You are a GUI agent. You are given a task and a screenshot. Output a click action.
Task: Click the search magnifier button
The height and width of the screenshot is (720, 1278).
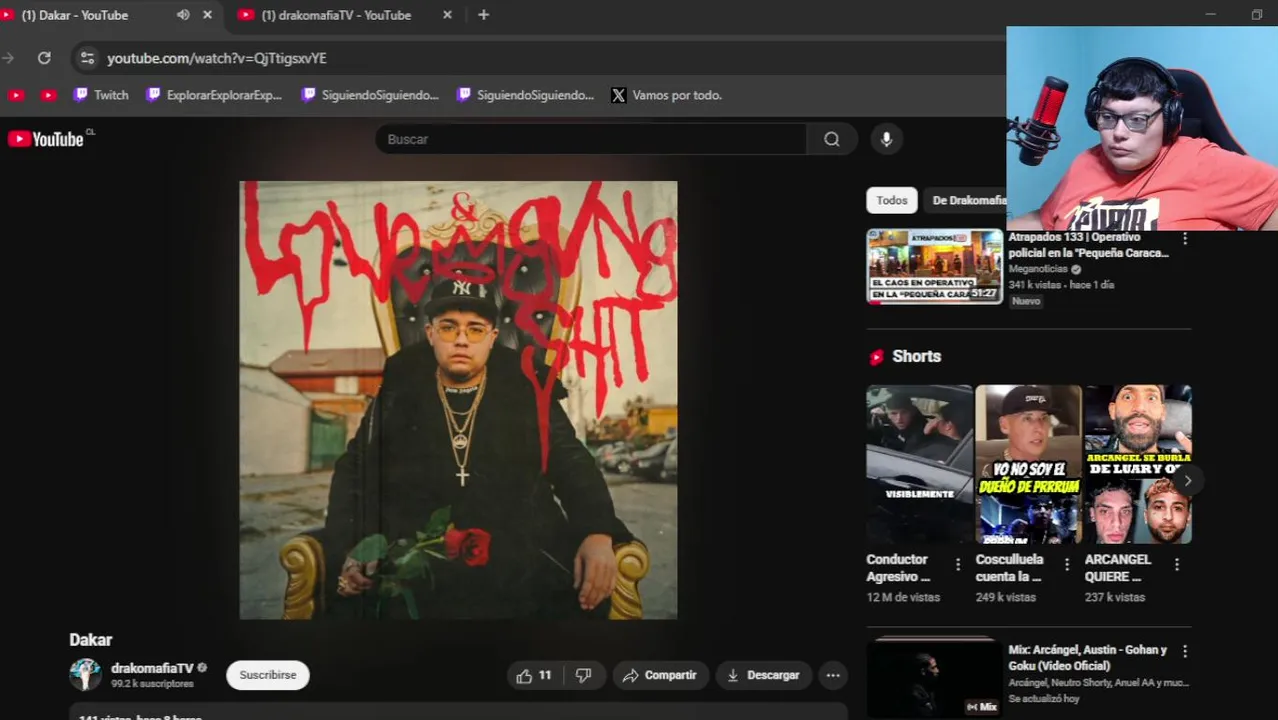832,139
